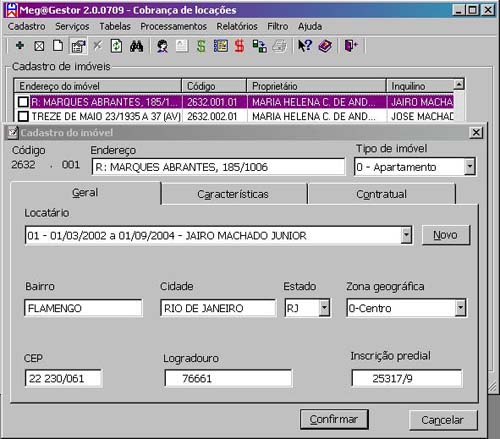This screenshot has width=500, height=439.
Task: Click the green plus add icon
Action: tap(20, 46)
